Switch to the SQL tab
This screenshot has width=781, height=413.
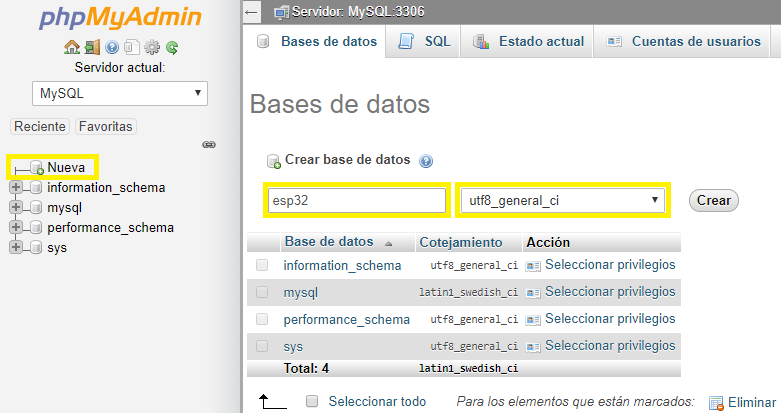[423, 41]
